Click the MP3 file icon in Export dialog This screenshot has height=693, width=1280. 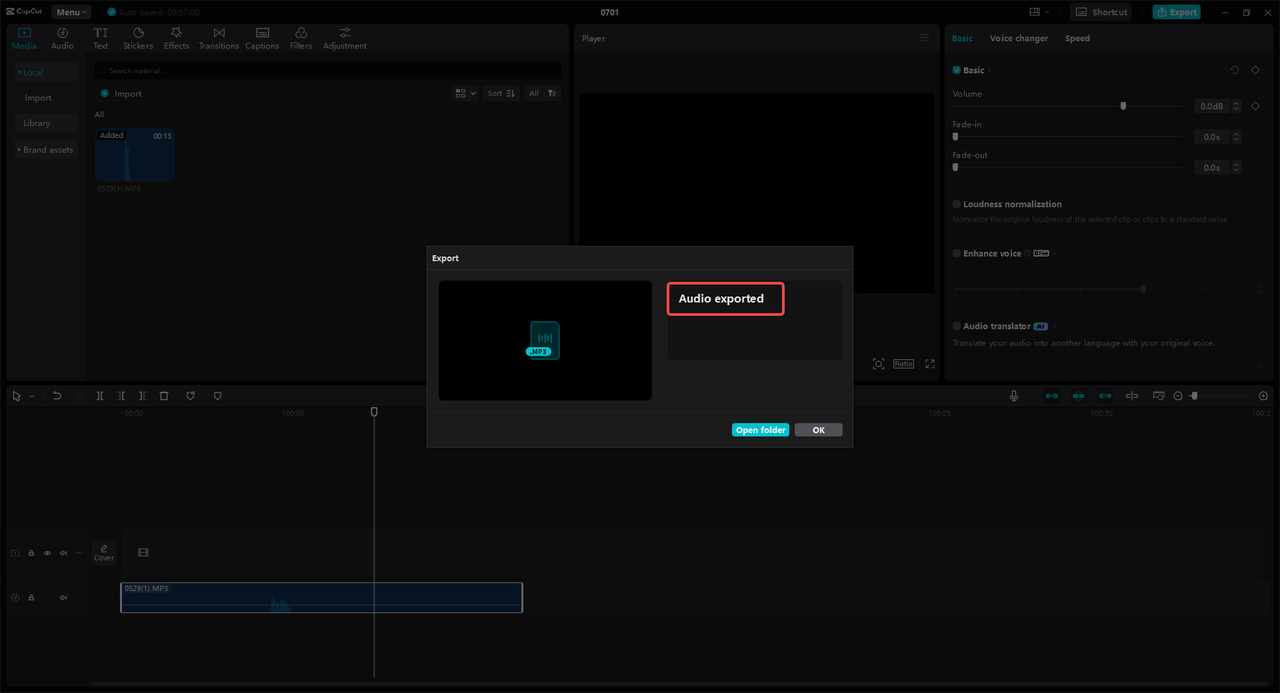[x=544, y=340]
